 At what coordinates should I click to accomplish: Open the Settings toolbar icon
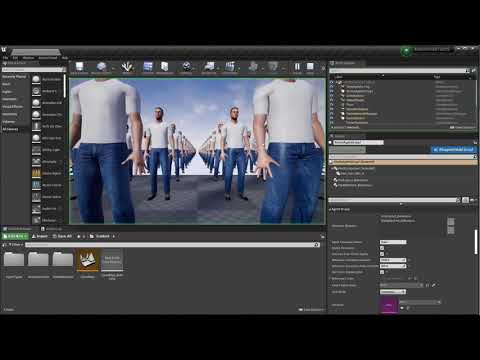pos(187,67)
